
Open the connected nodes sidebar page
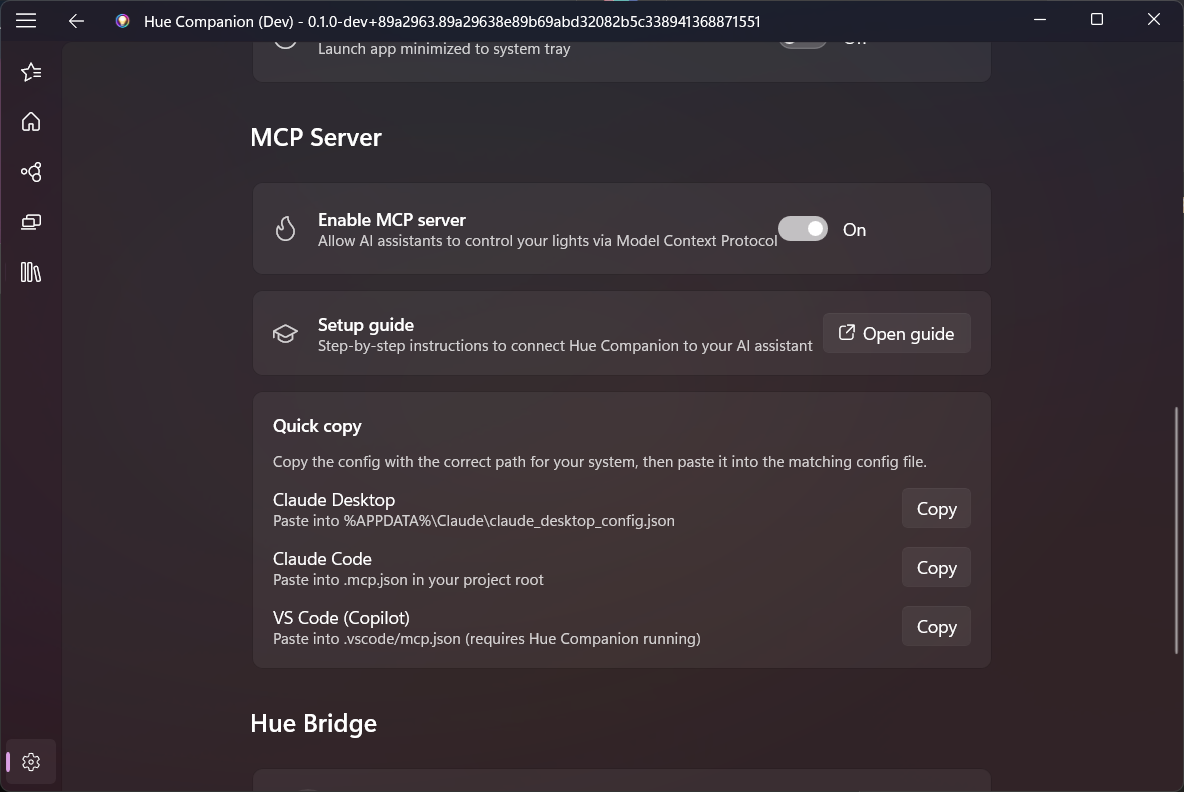click(x=31, y=172)
